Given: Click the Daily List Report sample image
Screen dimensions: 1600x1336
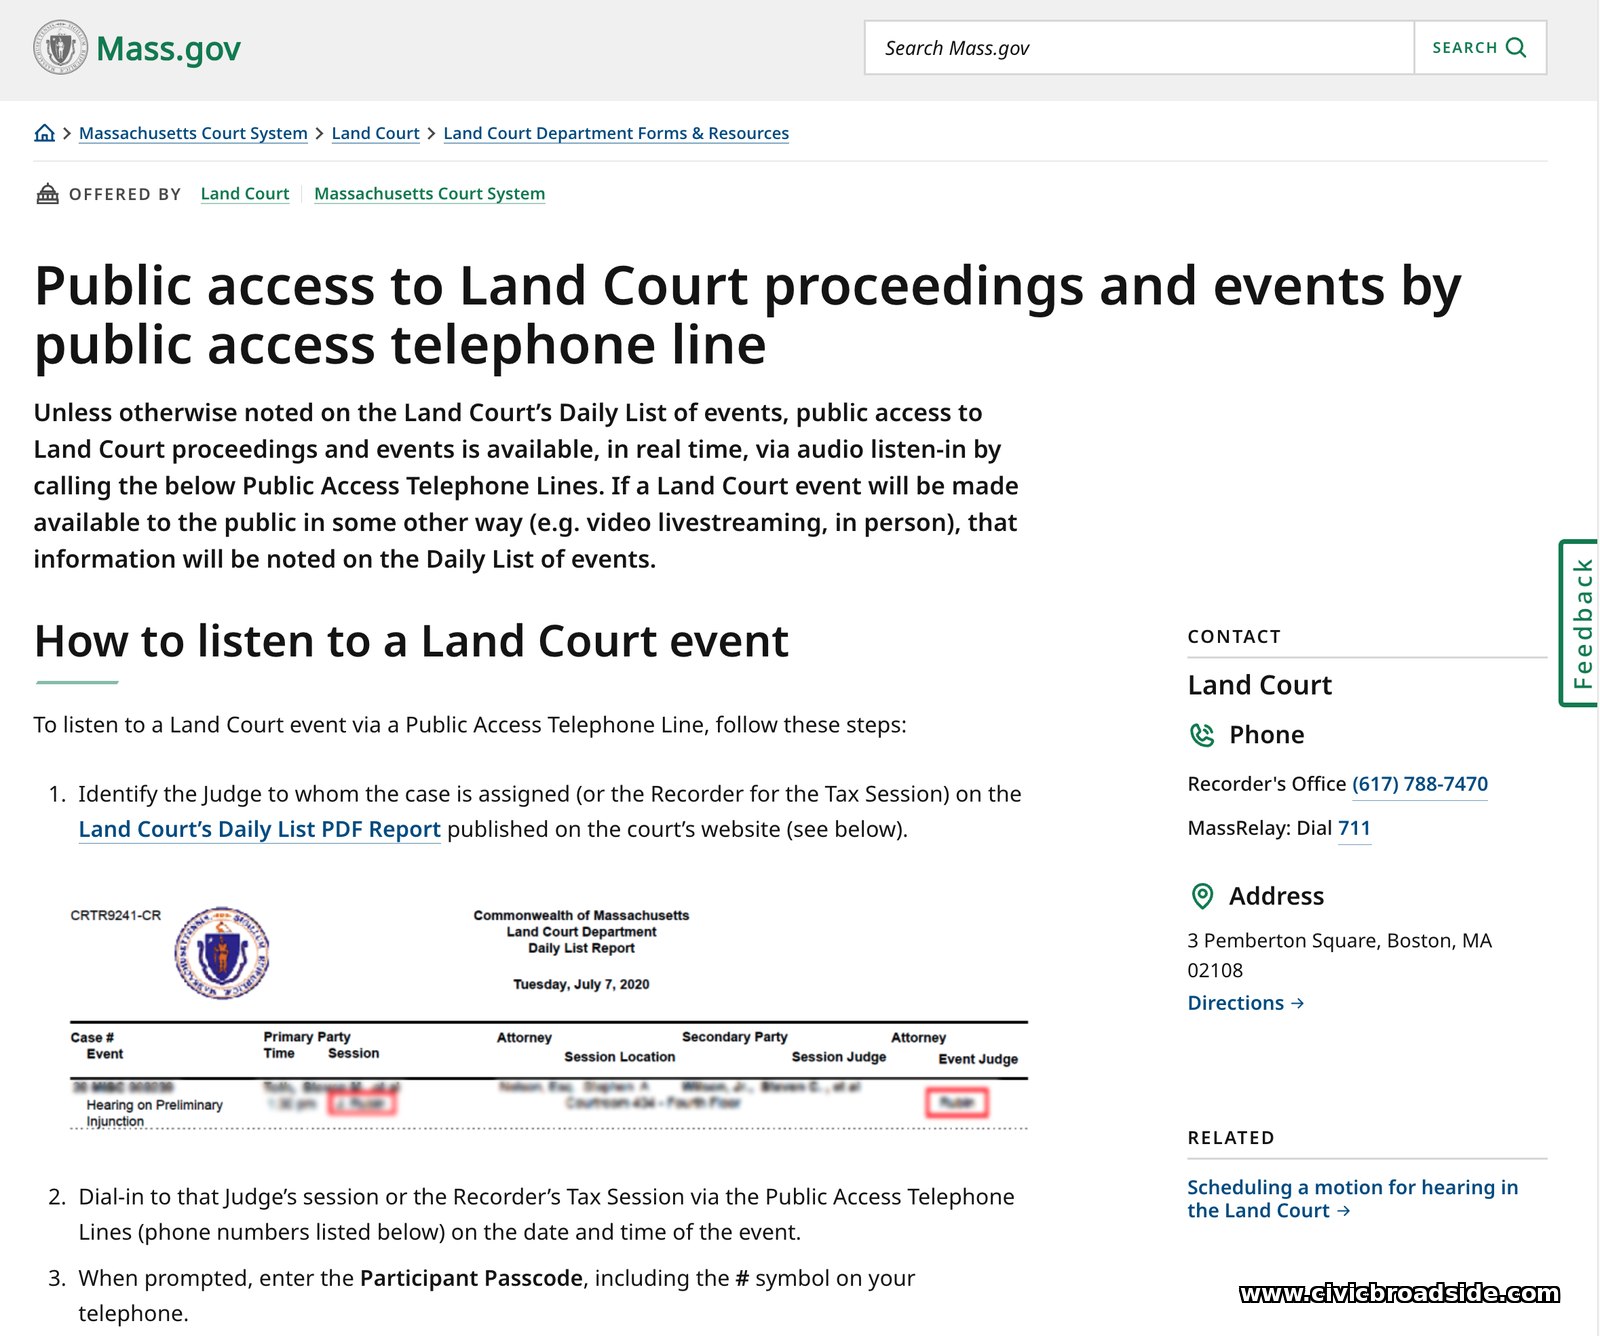Looking at the screenshot, I should pos(549,1017).
